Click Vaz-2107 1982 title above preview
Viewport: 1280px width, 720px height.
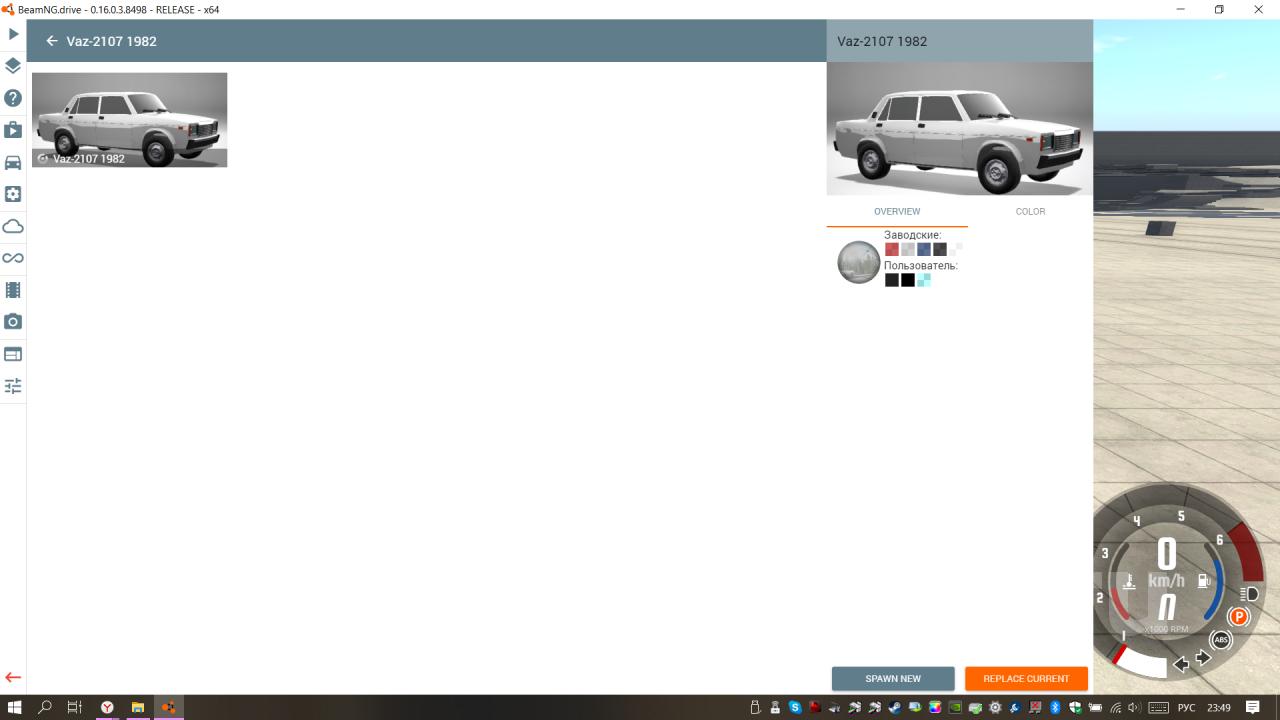tap(882, 41)
